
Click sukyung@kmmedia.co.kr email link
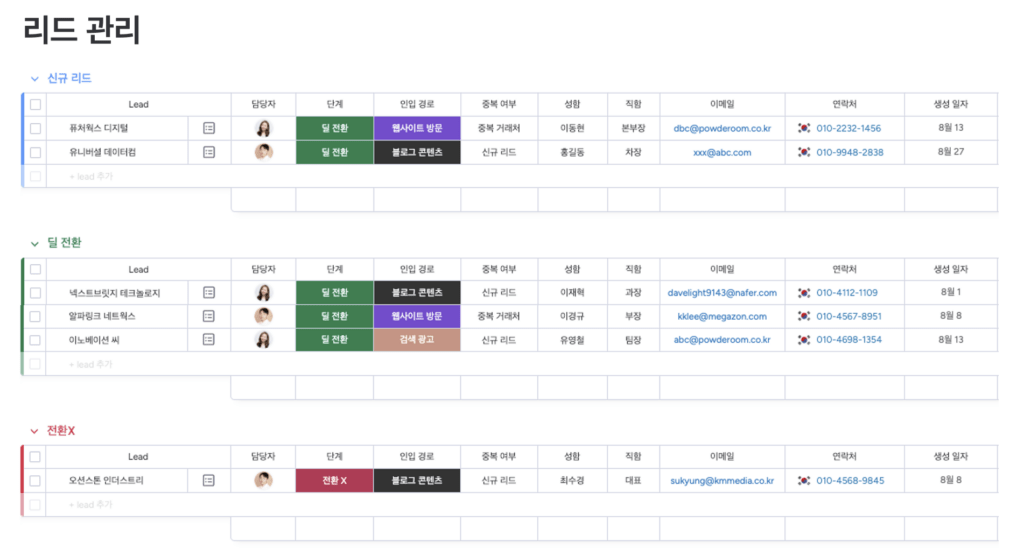click(722, 481)
